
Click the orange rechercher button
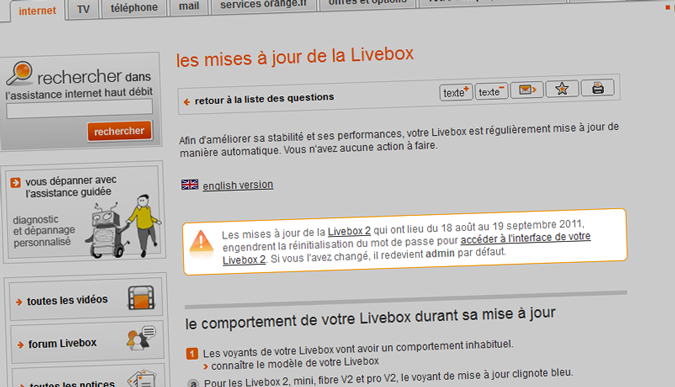pos(119,131)
